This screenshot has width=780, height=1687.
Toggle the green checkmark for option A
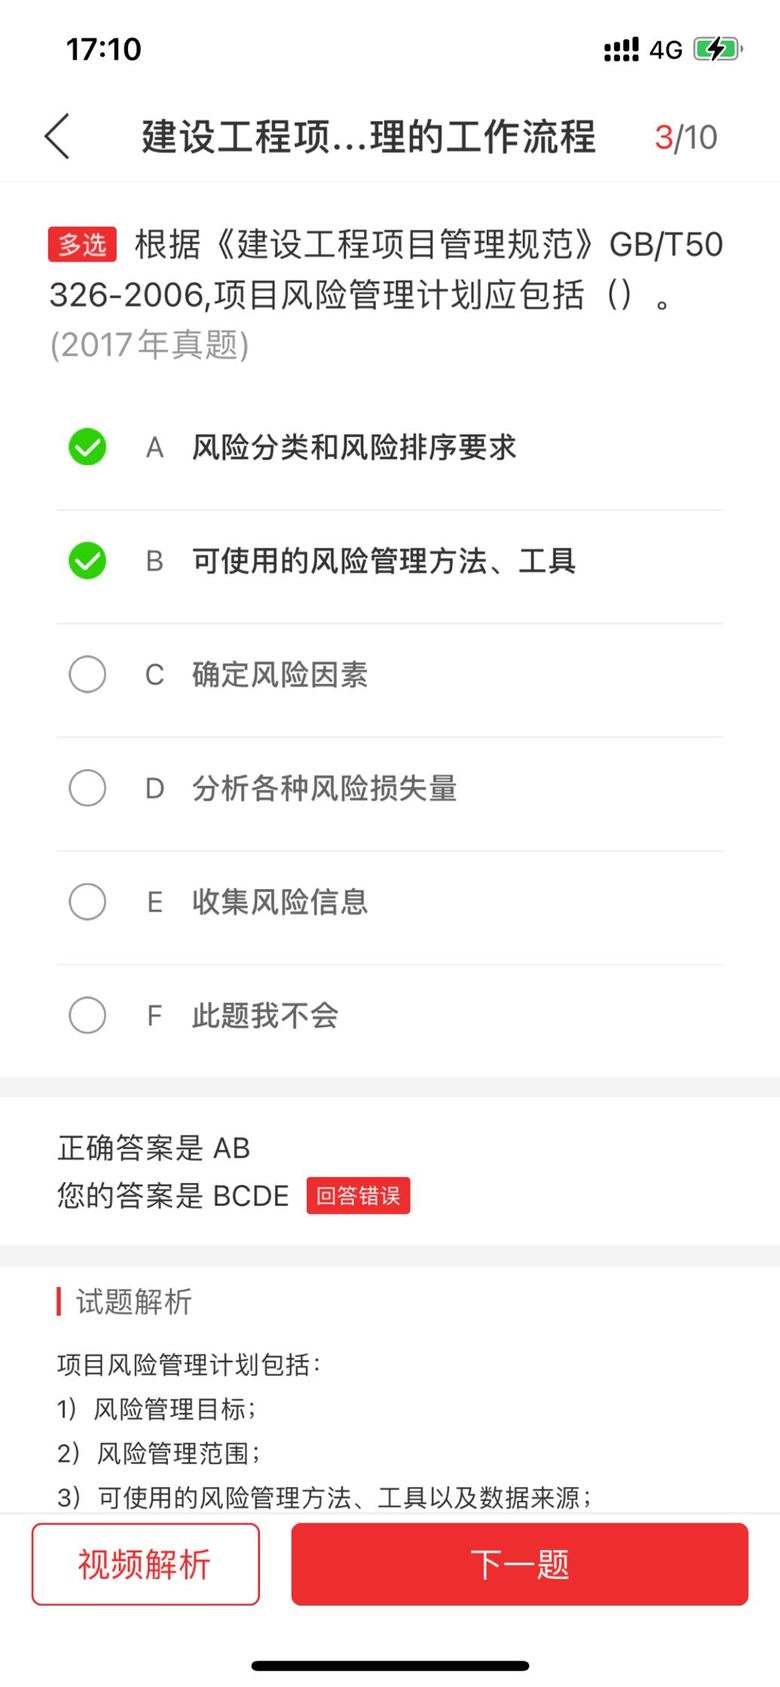click(87, 447)
